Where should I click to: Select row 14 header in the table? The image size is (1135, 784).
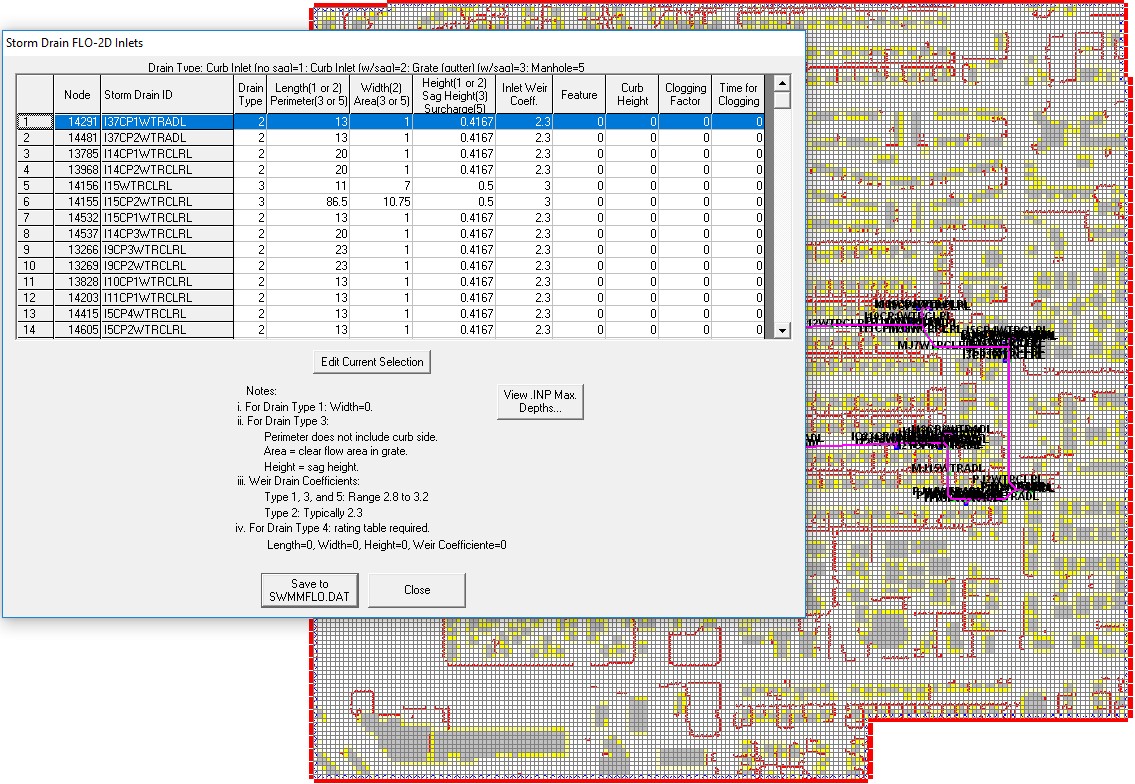[34, 330]
